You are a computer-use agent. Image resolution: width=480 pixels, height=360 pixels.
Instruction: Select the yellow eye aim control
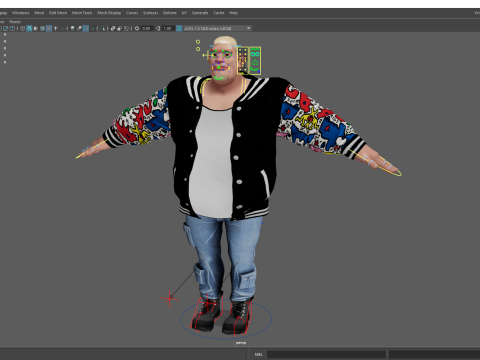pyautogui.click(x=206, y=55)
